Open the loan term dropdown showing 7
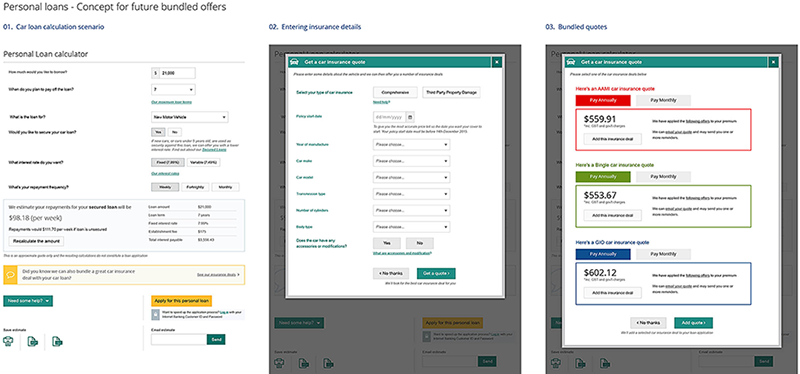800x374 pixels. [x=173, y=89]
